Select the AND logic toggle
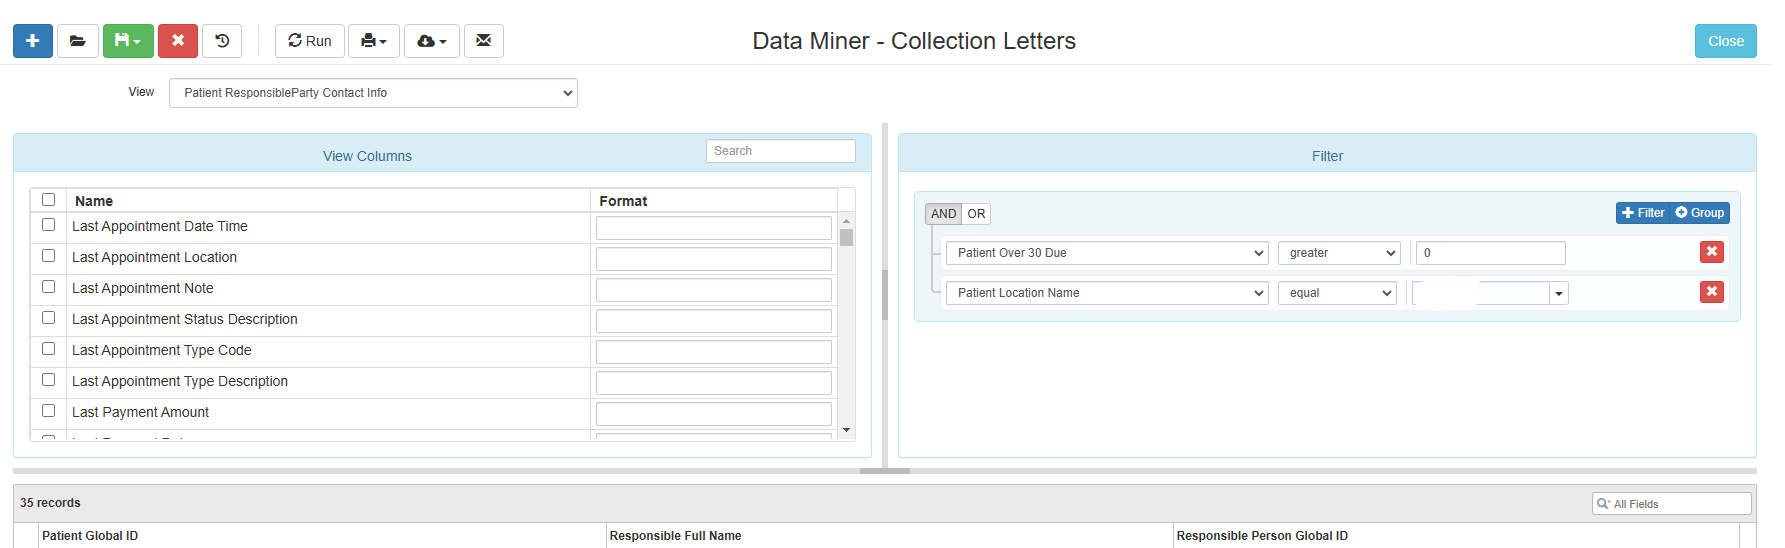Image resolution: width=1785 pixels, height=548 pixels. (944, 214)
